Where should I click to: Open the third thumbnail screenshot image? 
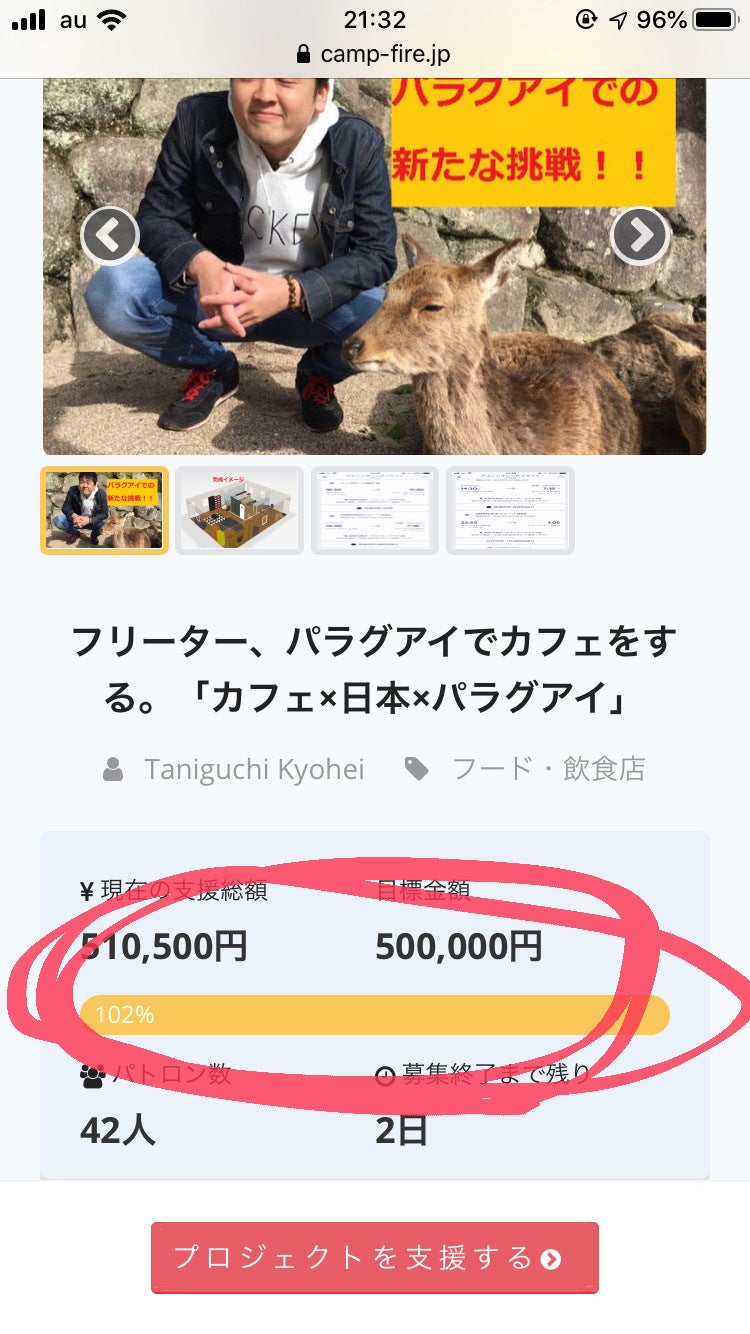click(x=375, y=510)
